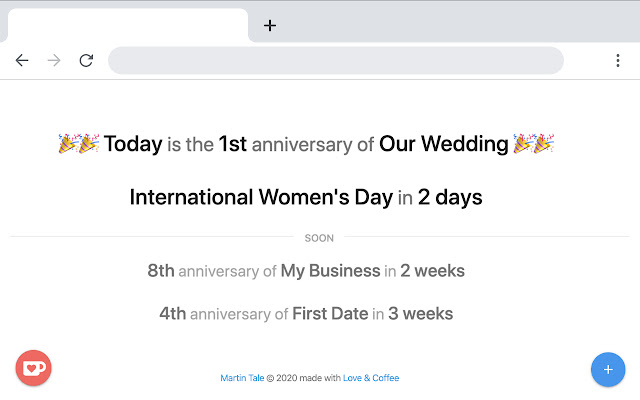Click the coffee cup donate button
Viewport: 640px width, 400px height.
(x=34, y=368)
